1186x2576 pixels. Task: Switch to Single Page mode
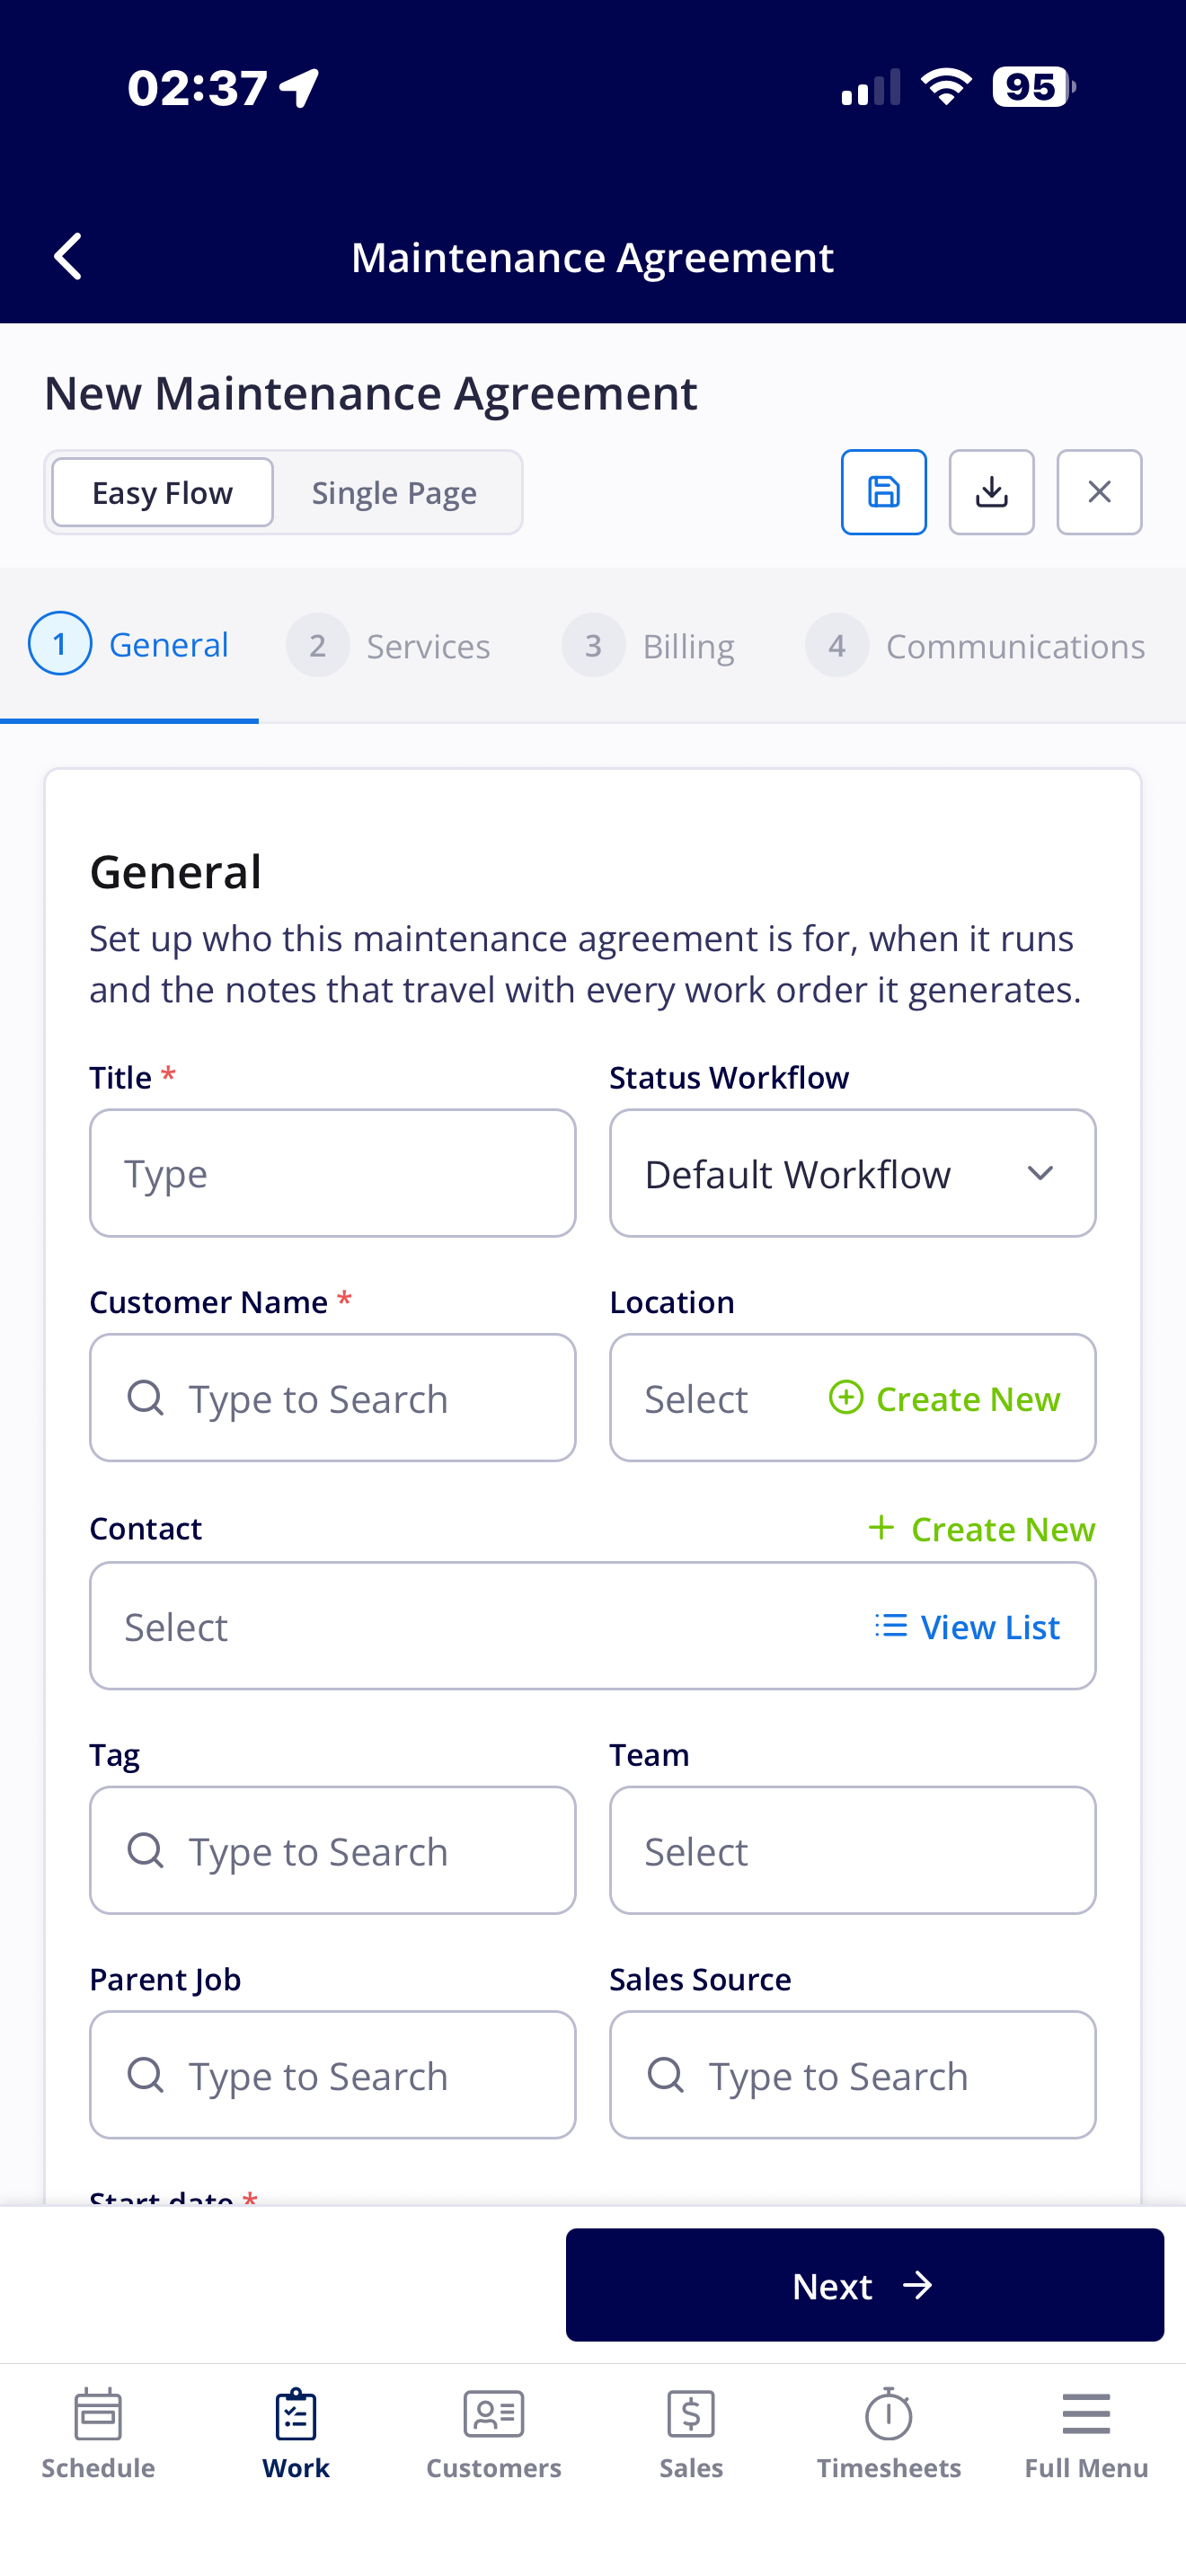click(394, 492)
